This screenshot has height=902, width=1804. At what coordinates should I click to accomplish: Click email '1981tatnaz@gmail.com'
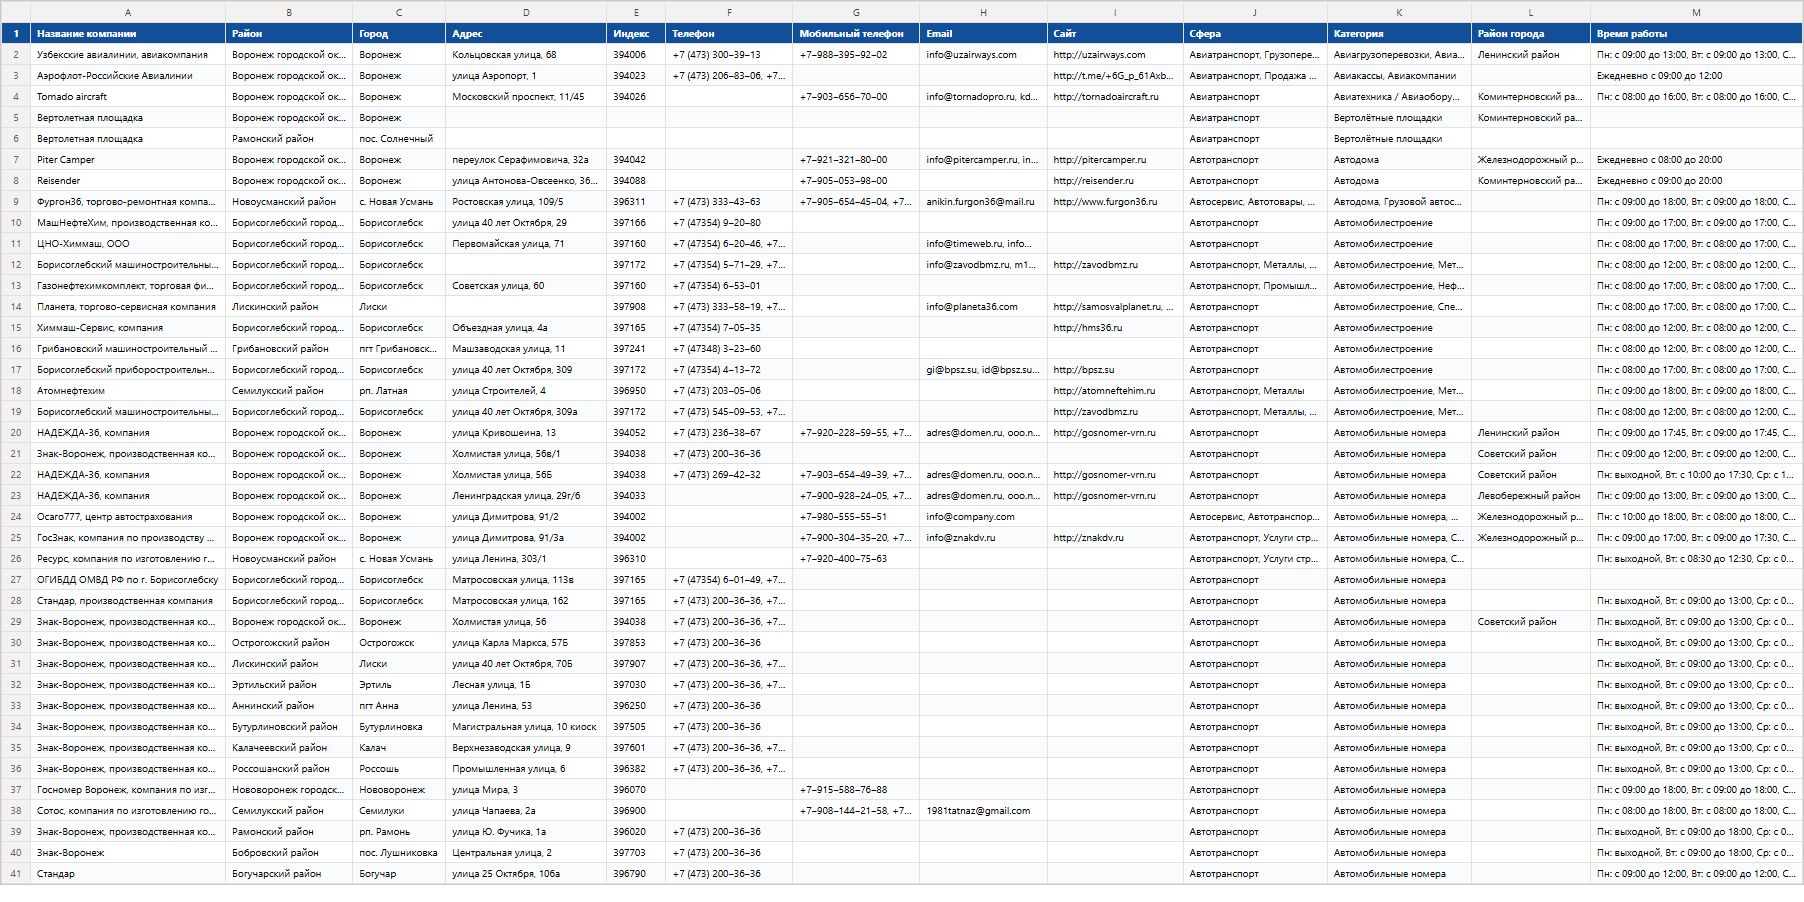(x=983, y=811)
